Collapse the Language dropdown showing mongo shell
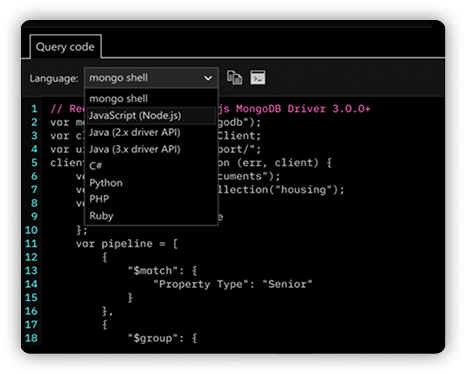Viewport: 466px width, 374px height. 151,78
